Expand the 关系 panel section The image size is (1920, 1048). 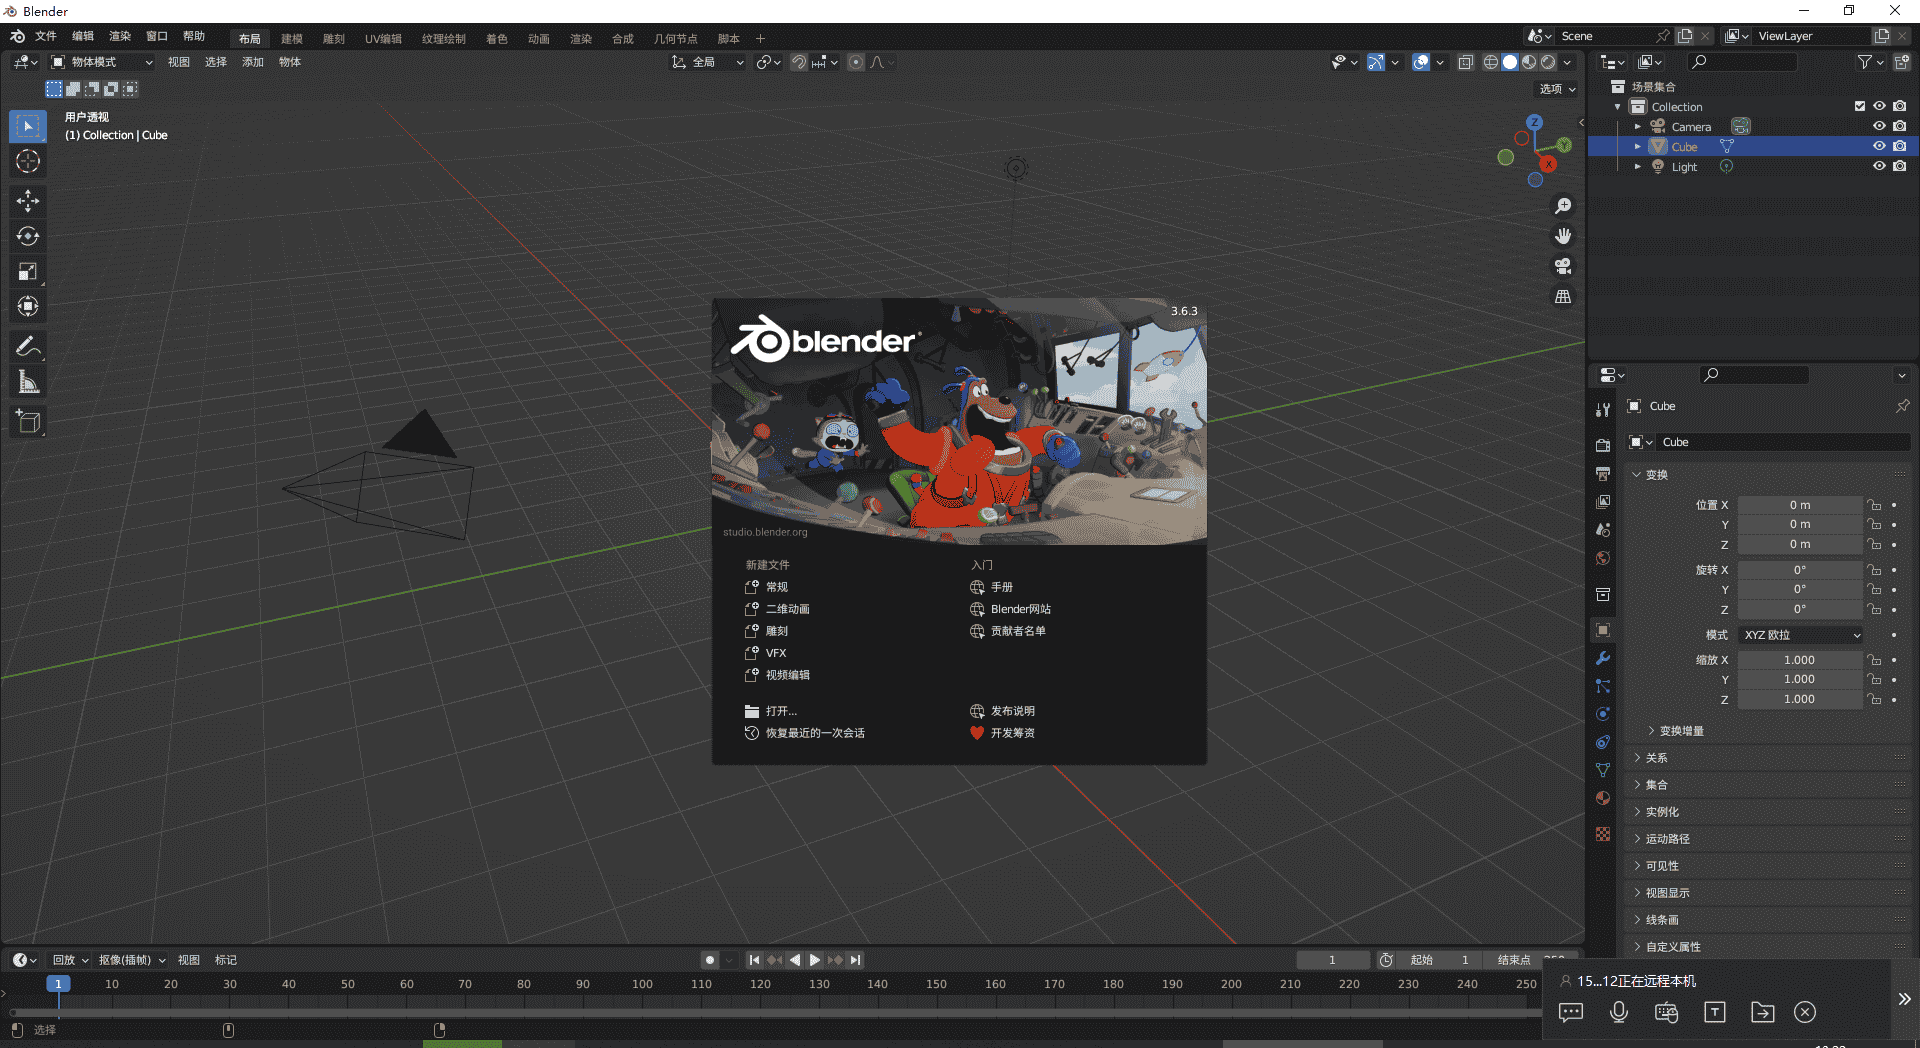[1657, 758]
